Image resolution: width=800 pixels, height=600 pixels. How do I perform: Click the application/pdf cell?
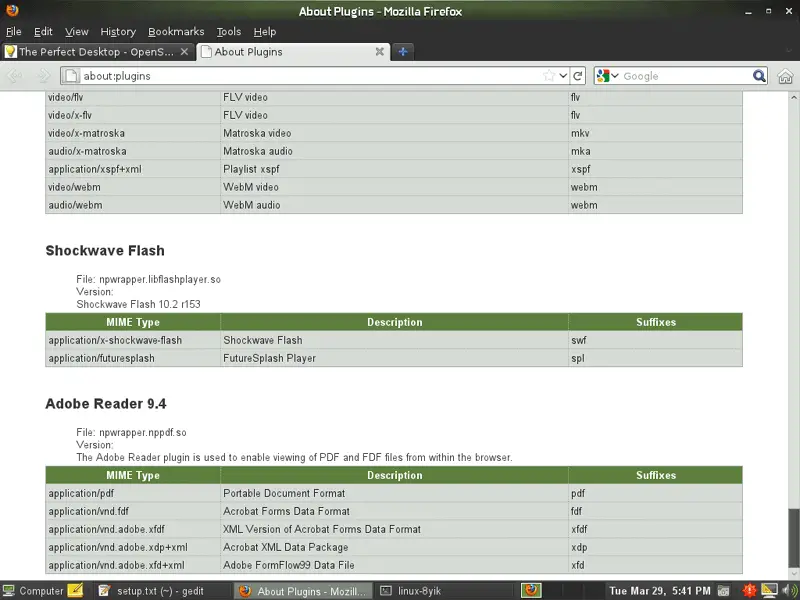[133, 493]
